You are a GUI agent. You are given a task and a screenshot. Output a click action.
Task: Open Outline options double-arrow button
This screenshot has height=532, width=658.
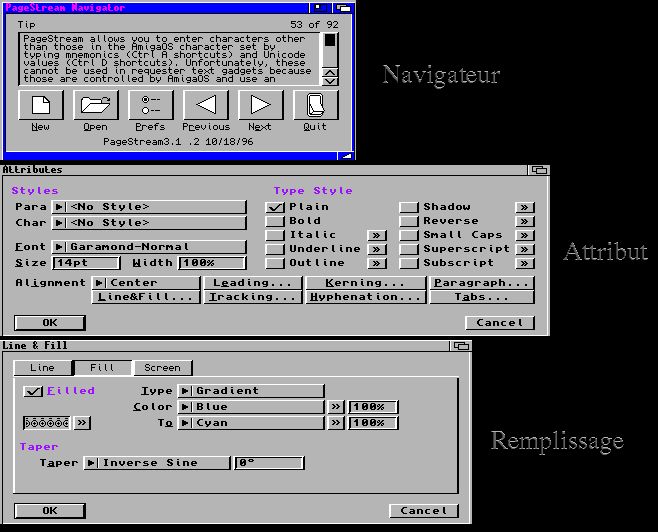coord(377,263)
